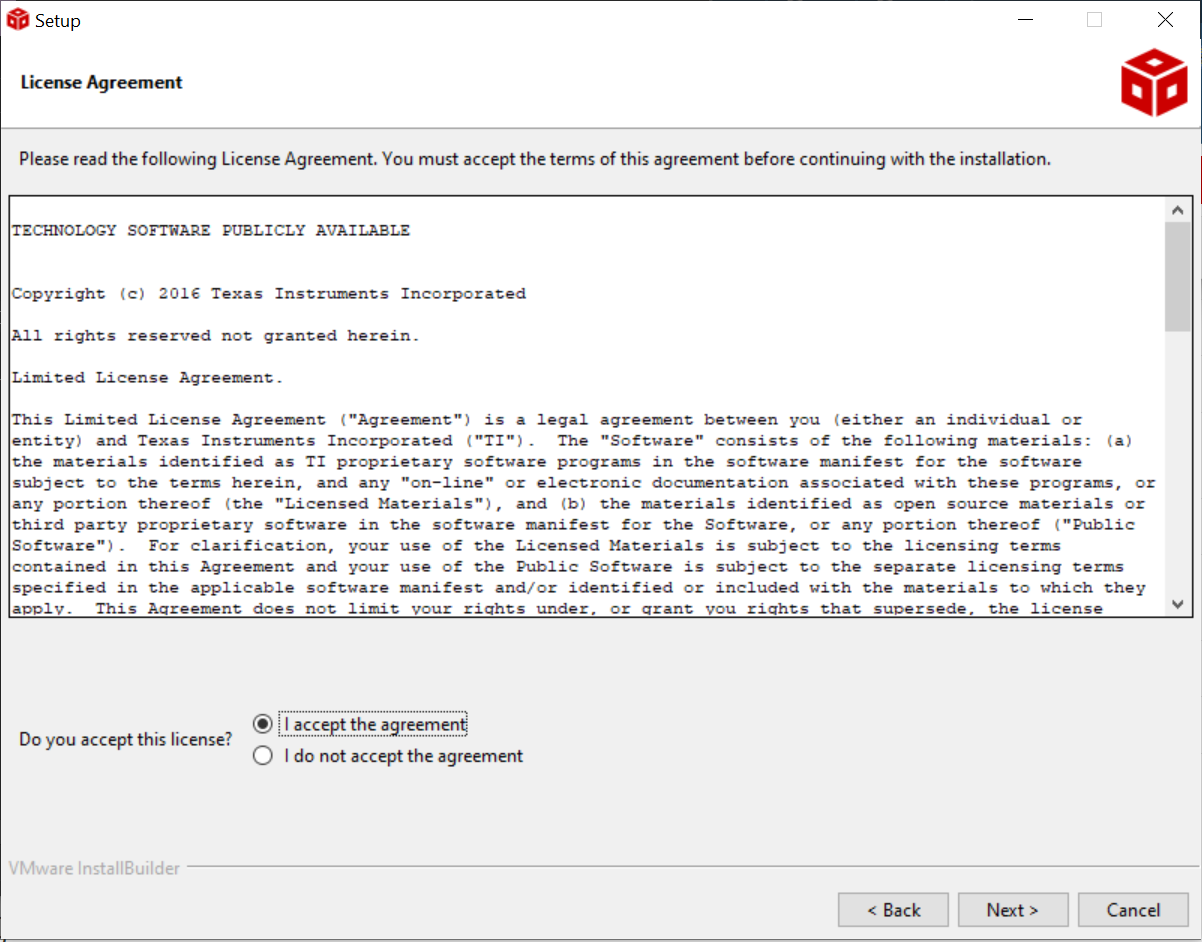Click the 'Next >' button to continue
The image size is (1202, 942).
tap(1013, 910)
